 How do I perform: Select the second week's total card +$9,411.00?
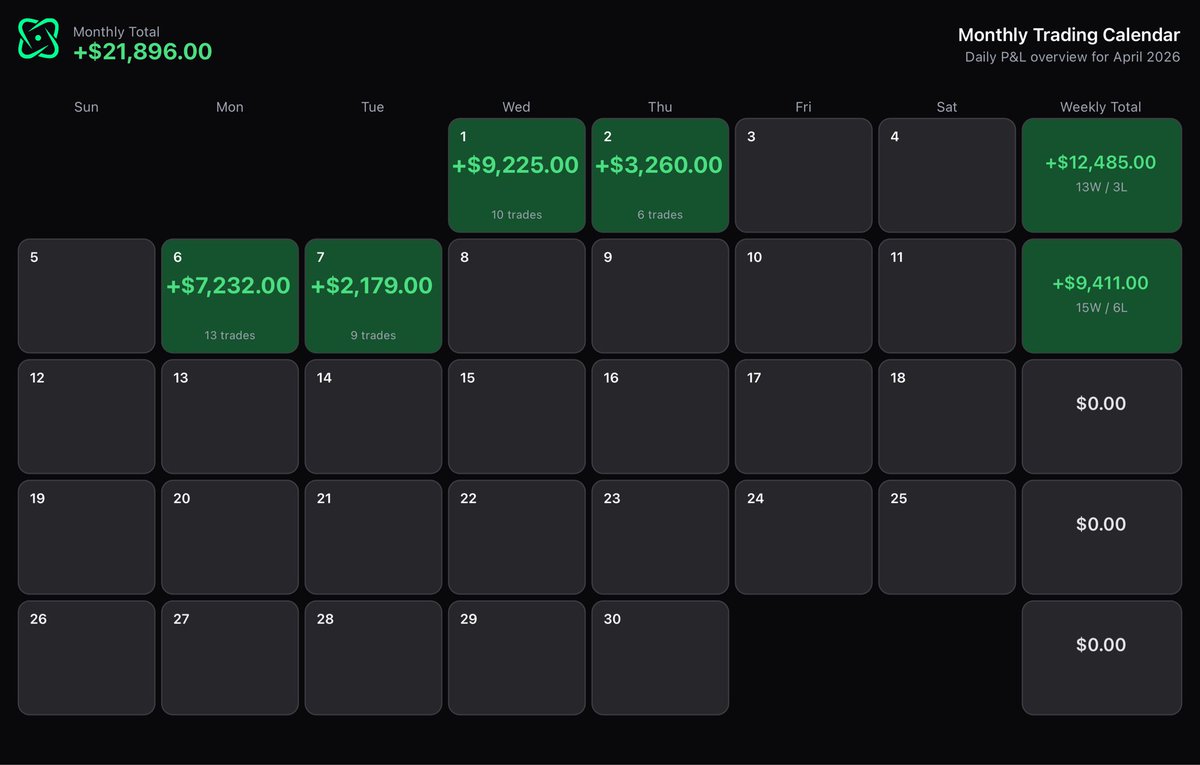1101,296
